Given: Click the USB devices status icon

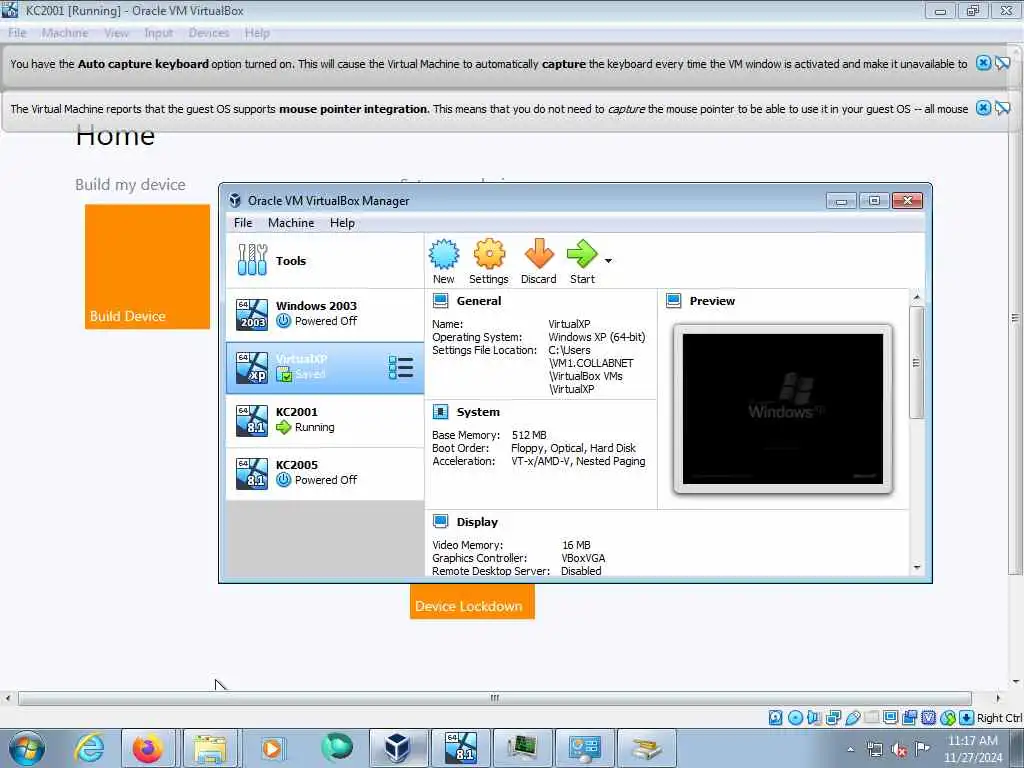Looking at the screenshot, I should [852, 718].
